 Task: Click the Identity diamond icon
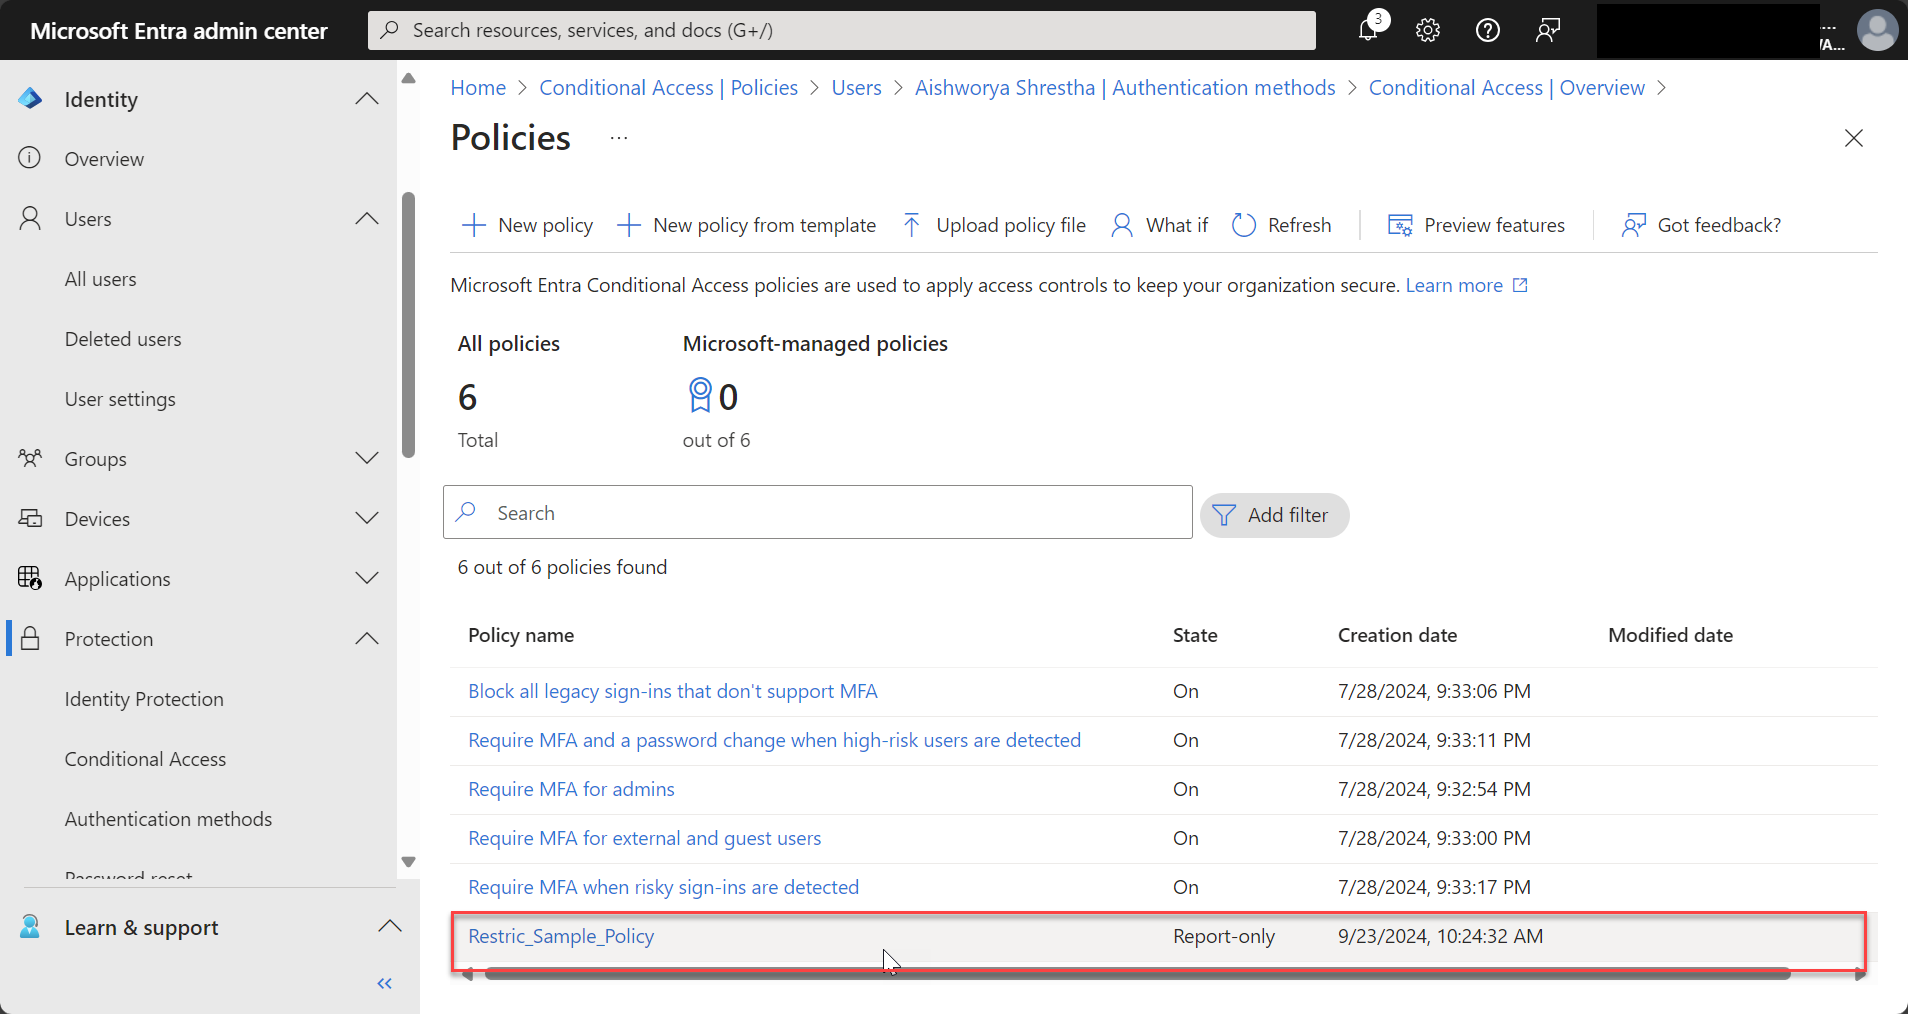(30, 99)
